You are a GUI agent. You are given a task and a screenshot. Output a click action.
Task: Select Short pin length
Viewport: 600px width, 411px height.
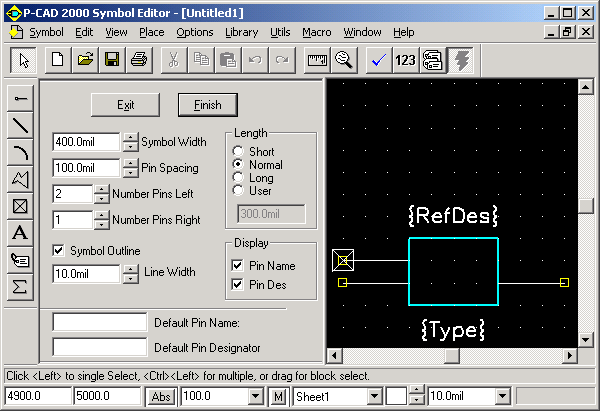tap(238, 151)
